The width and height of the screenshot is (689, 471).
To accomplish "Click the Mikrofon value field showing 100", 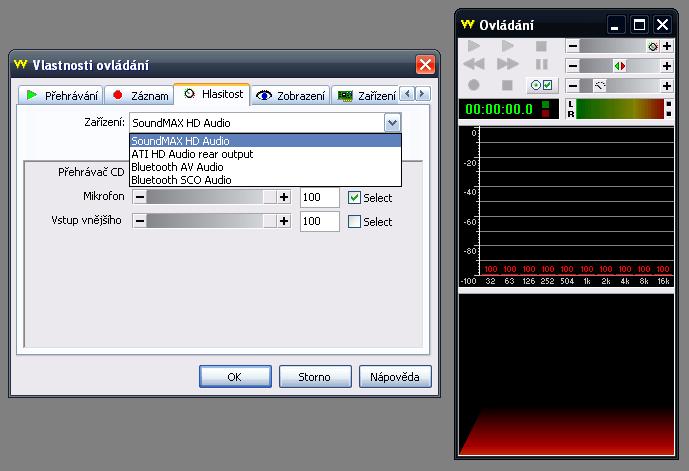I will coord(319,197).
